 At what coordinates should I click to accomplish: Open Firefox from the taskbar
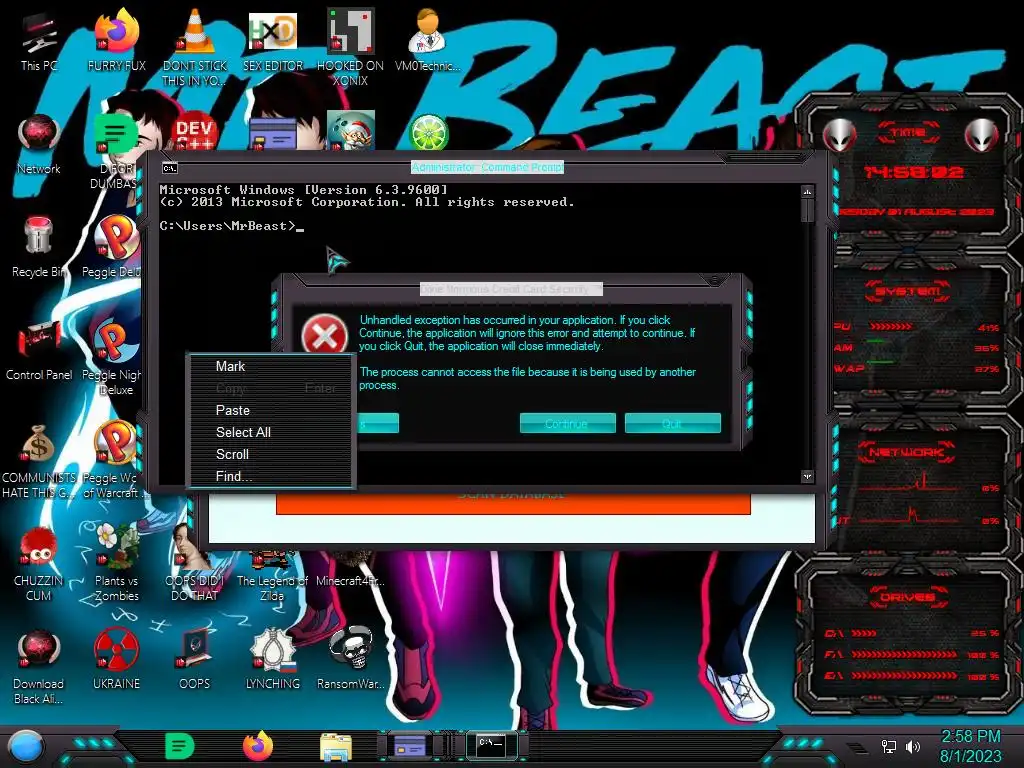pos(257,746)
